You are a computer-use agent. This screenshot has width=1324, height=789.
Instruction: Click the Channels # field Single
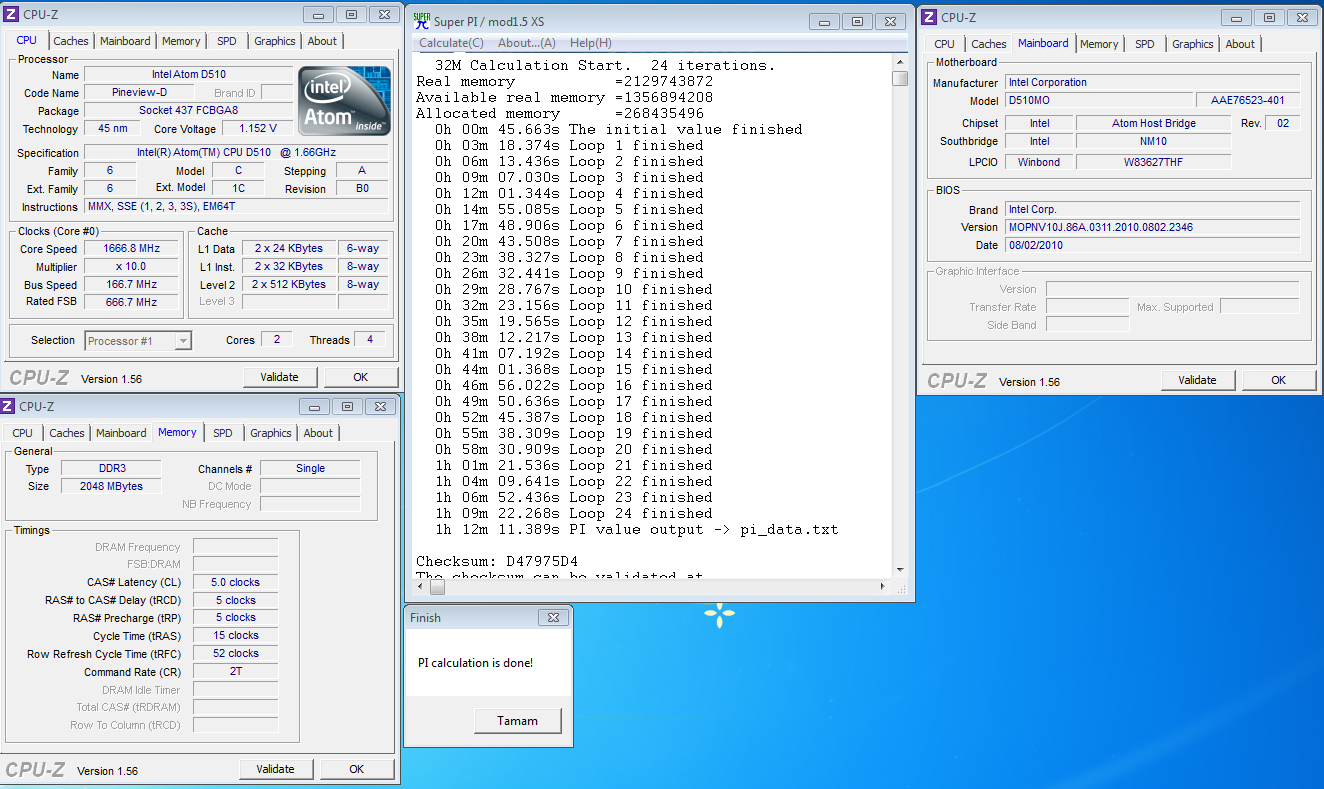click(310, 469)
